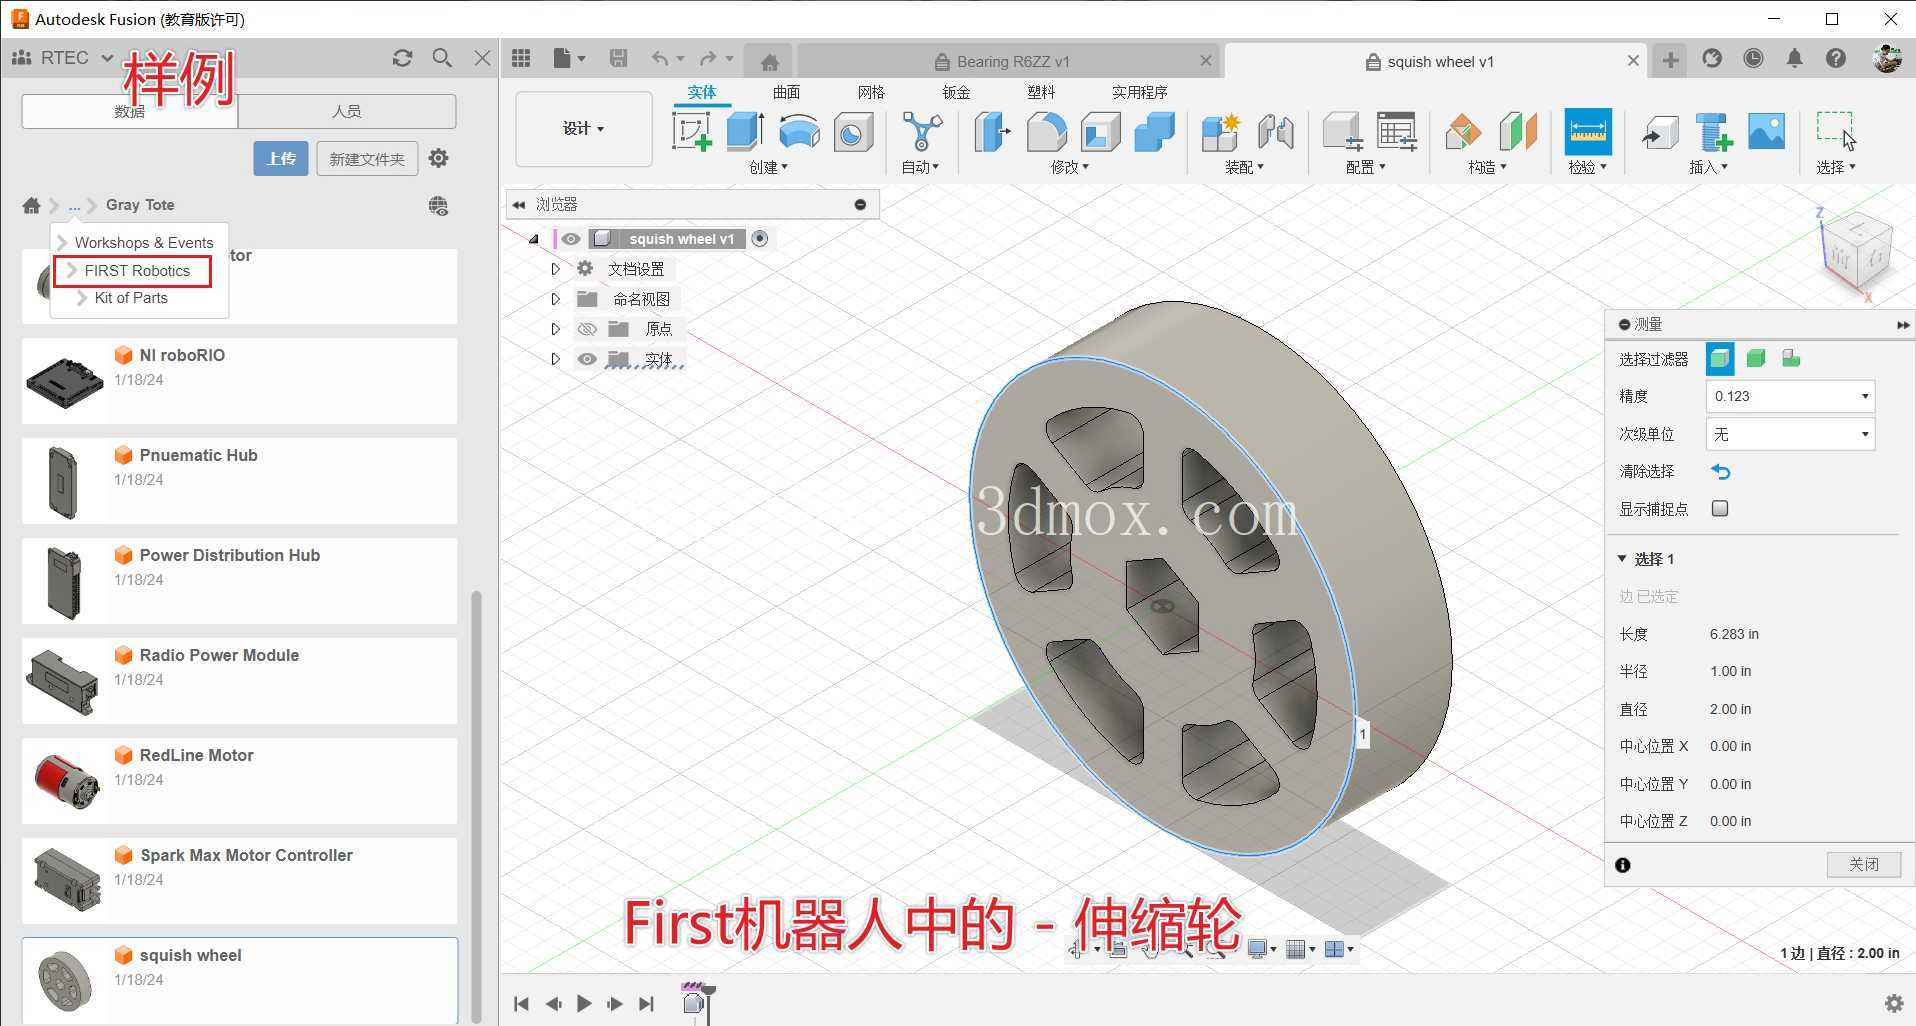Screen dimensions: 1916x1026
Task: Switch to the 塑料 ribbon tab
Action: pos(1041,92)
